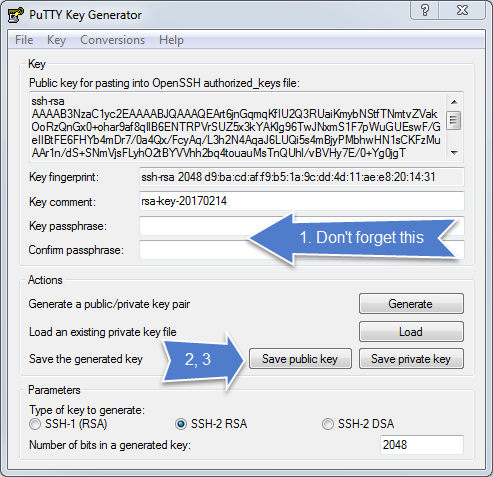Viewport: 493px width, 477px height.
Task: Click the Load button for private key
Action: pyautogui.click(x=411, y=332)
